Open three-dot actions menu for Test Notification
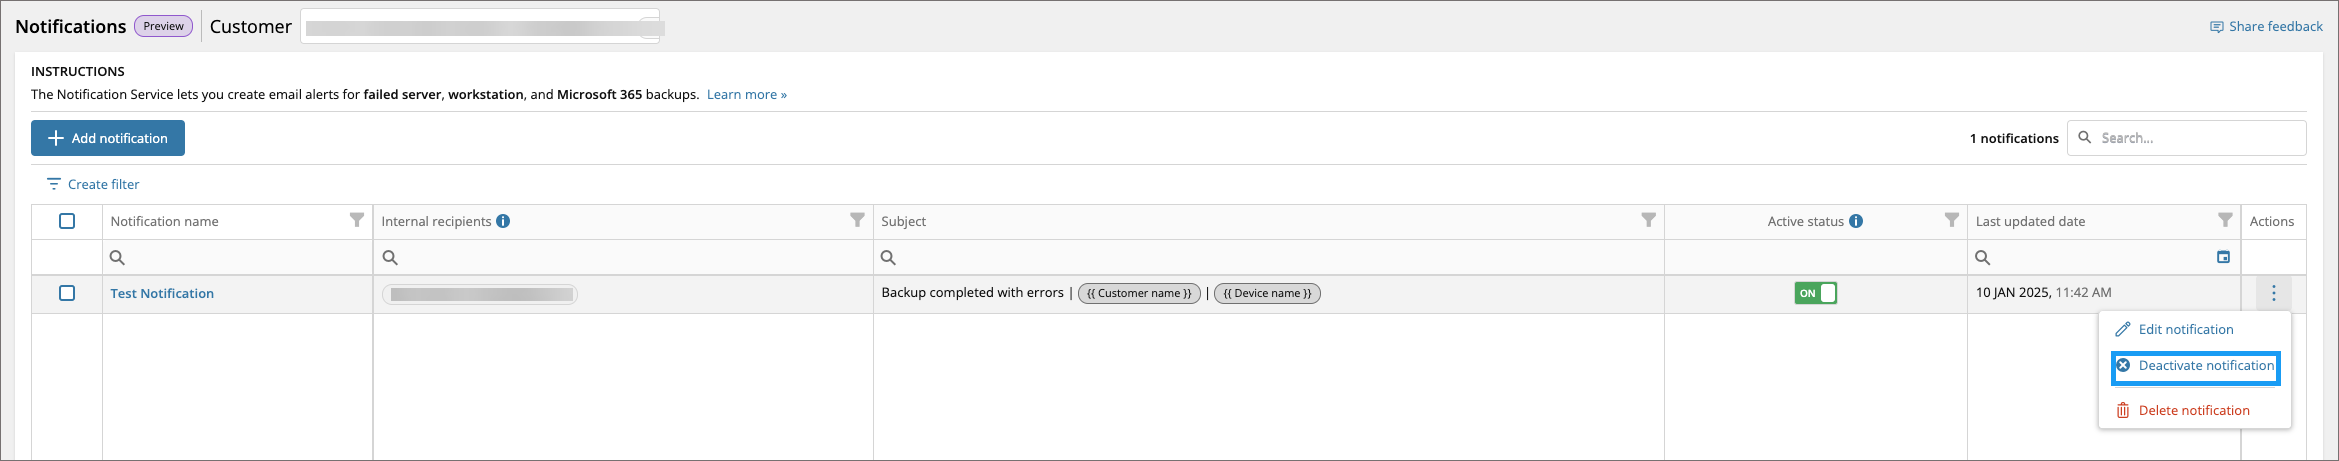This screenshot has height=461, width=2339. tap(2273, 293)
